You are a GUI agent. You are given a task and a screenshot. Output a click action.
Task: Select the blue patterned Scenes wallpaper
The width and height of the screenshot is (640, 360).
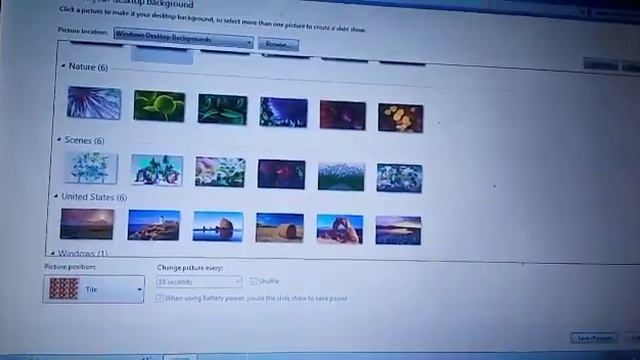click(399, 178)
